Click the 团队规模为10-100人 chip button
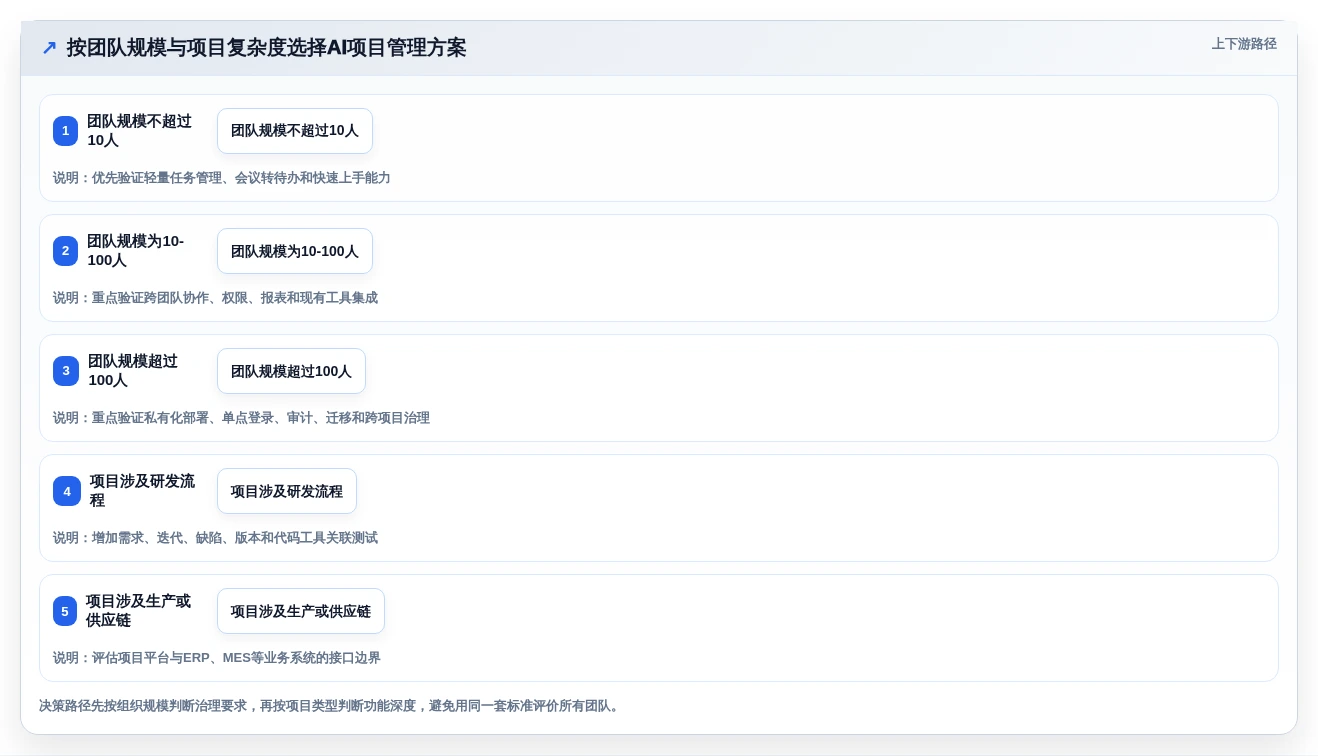Viewport: 1318px width, 756px height. click(x=295, y=251)
